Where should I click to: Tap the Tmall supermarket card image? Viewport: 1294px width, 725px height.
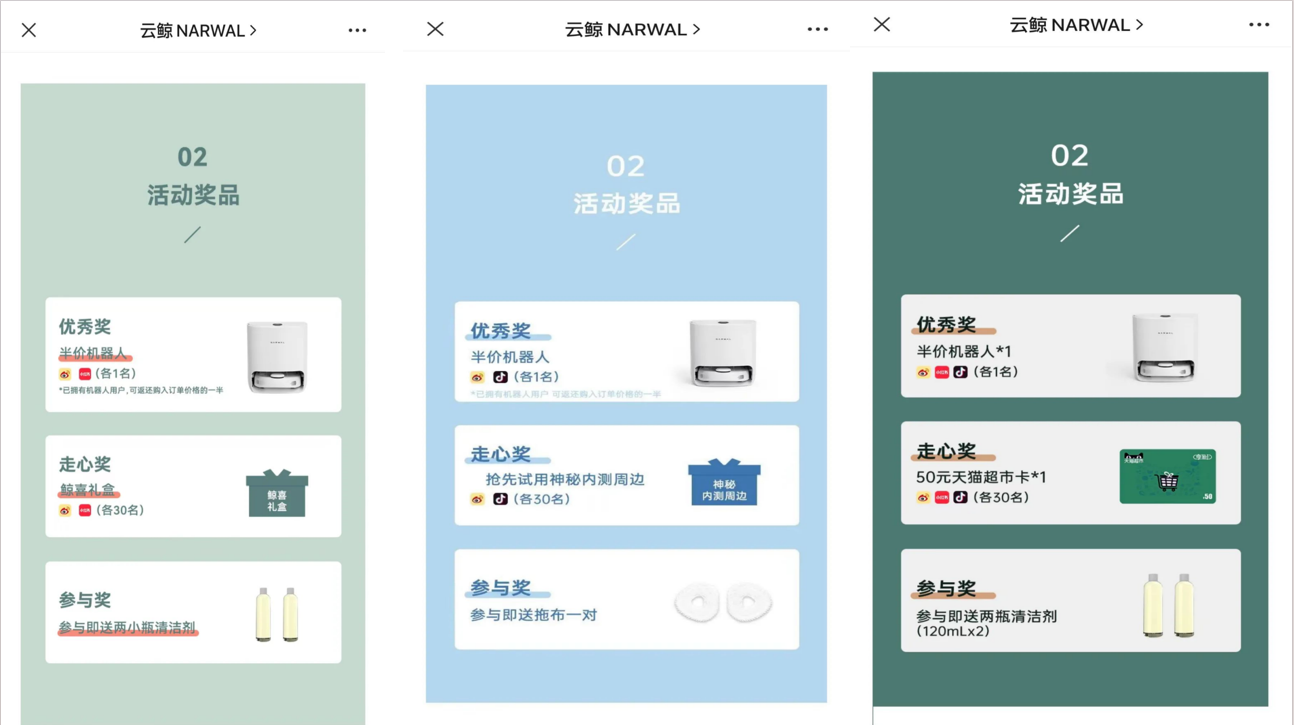1168,476
